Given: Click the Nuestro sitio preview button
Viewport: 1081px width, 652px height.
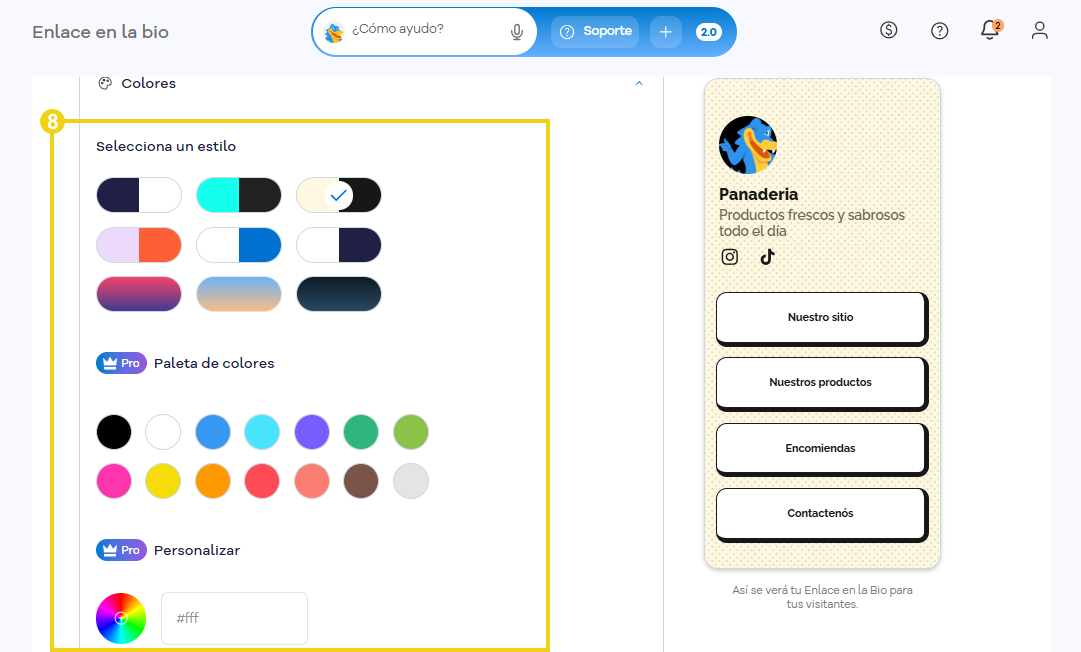Looking at the screenshot, I should tap(822, 318).
